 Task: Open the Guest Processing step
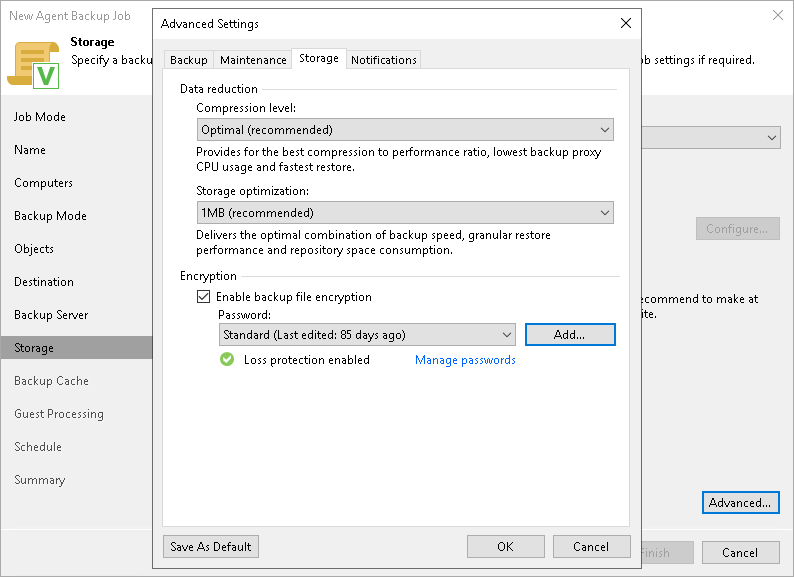click(59, 414)
